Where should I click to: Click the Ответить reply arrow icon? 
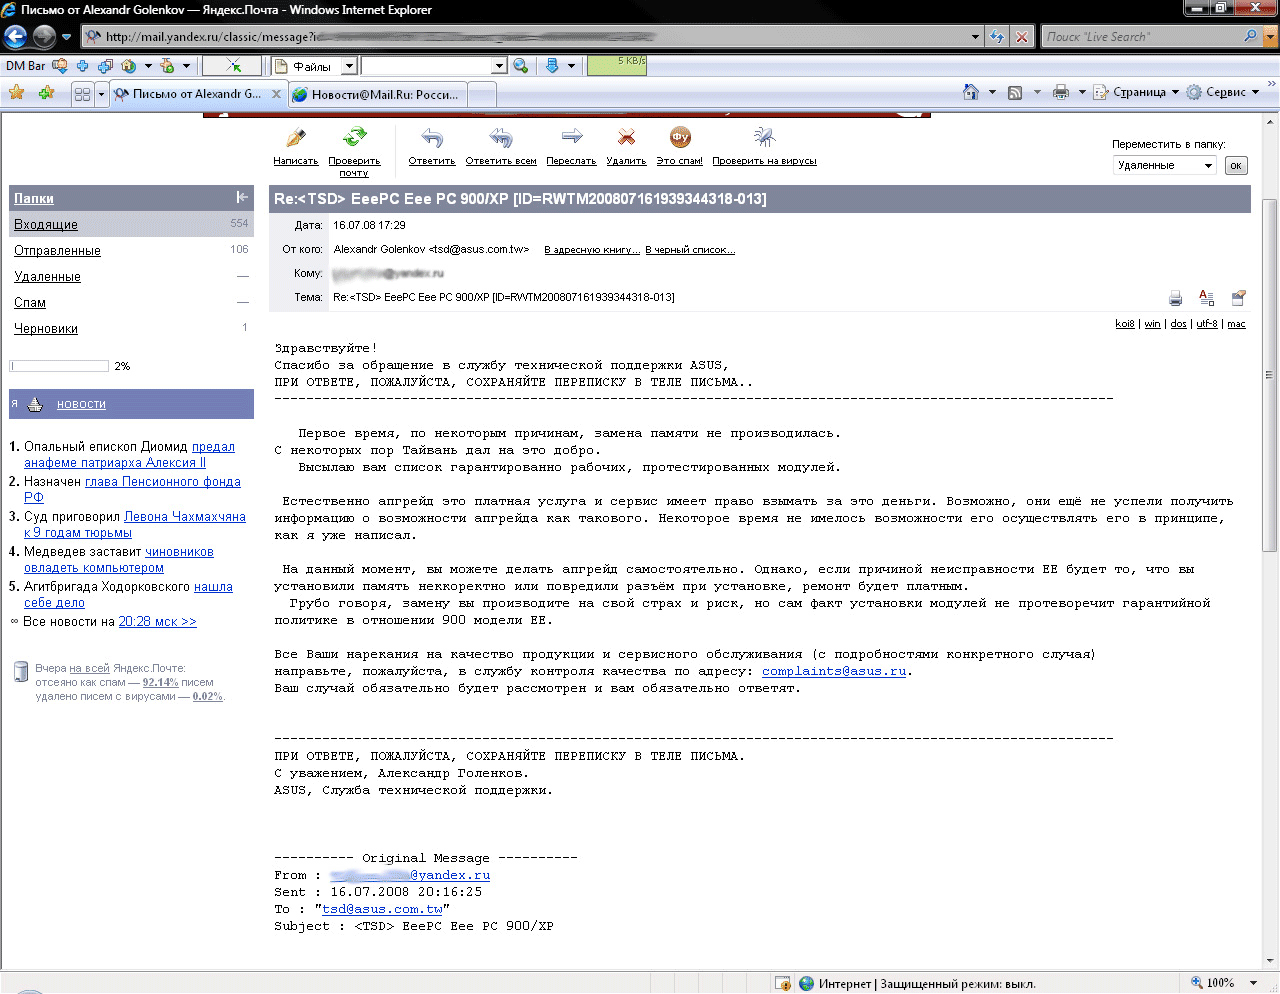(x=432, y=137)
